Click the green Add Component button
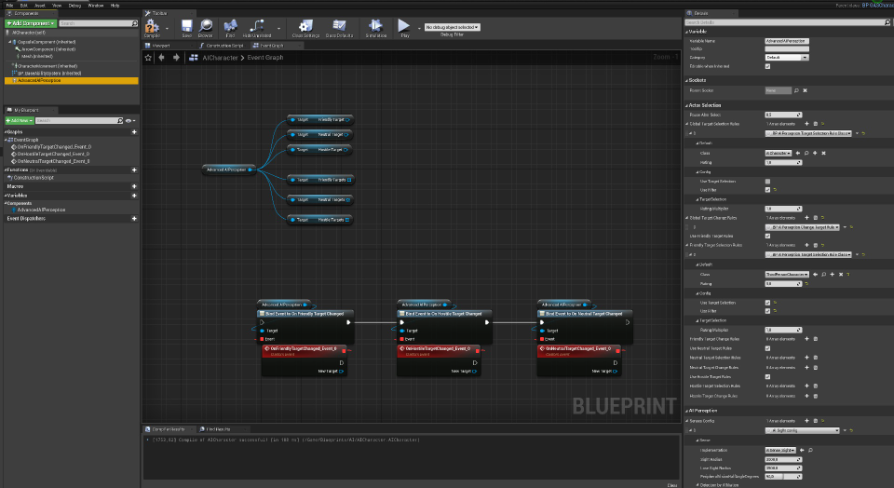The height and width of the screenshot is (488, 894). click(29, 21)
